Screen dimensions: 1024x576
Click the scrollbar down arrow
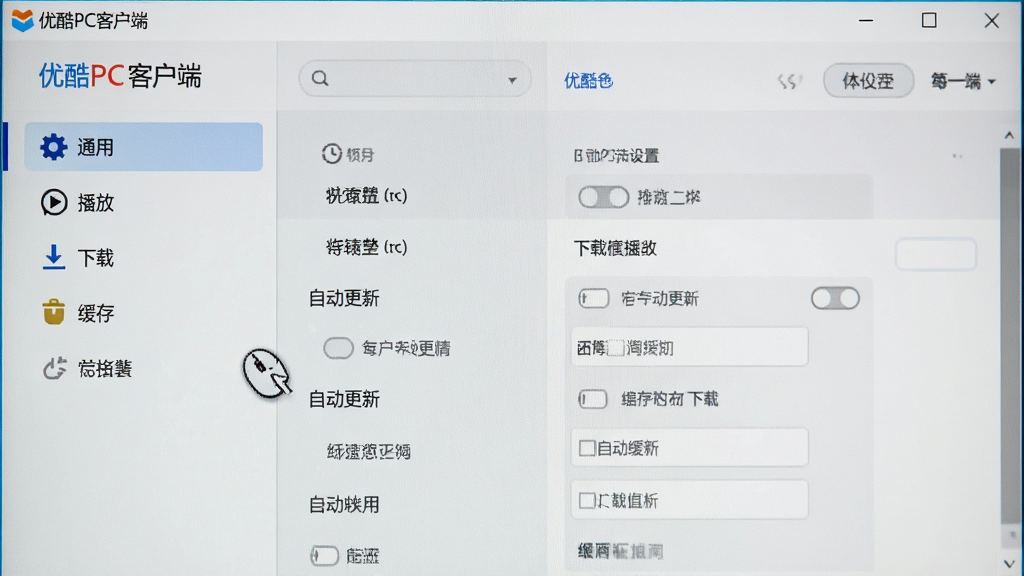pyautogui.click(x=1010, y=564)
